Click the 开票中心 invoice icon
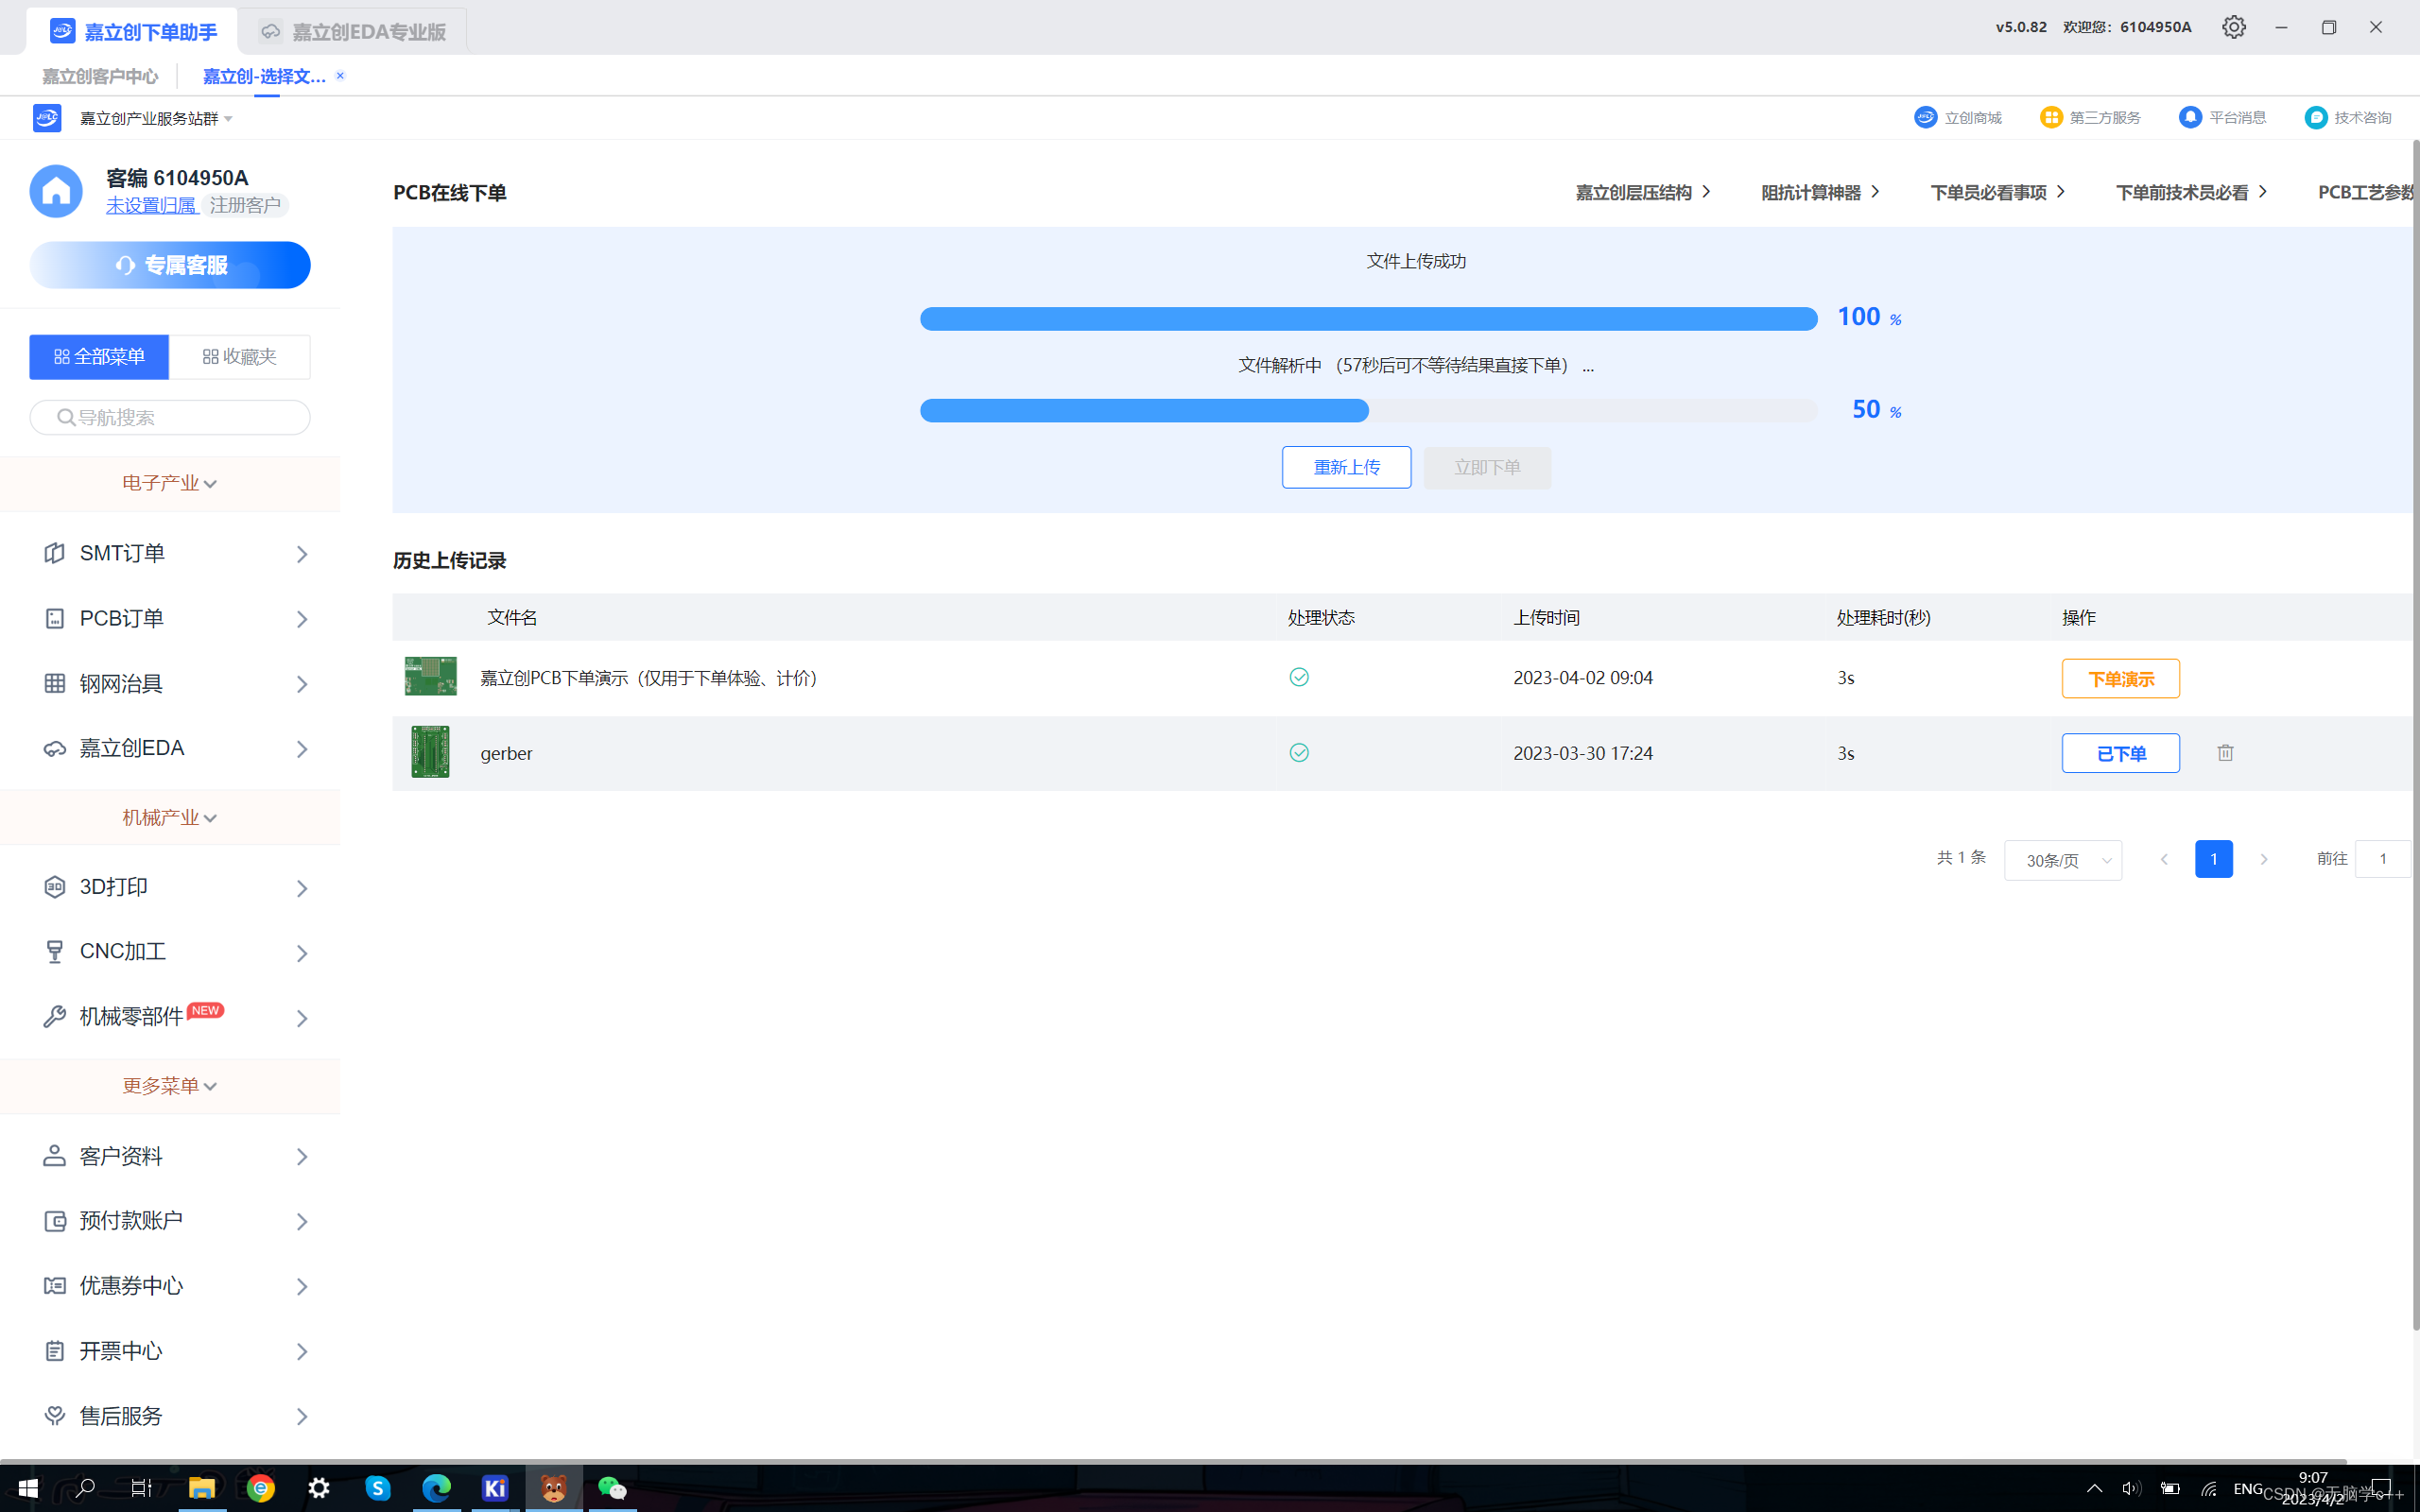 click(x=55, y=1351)
